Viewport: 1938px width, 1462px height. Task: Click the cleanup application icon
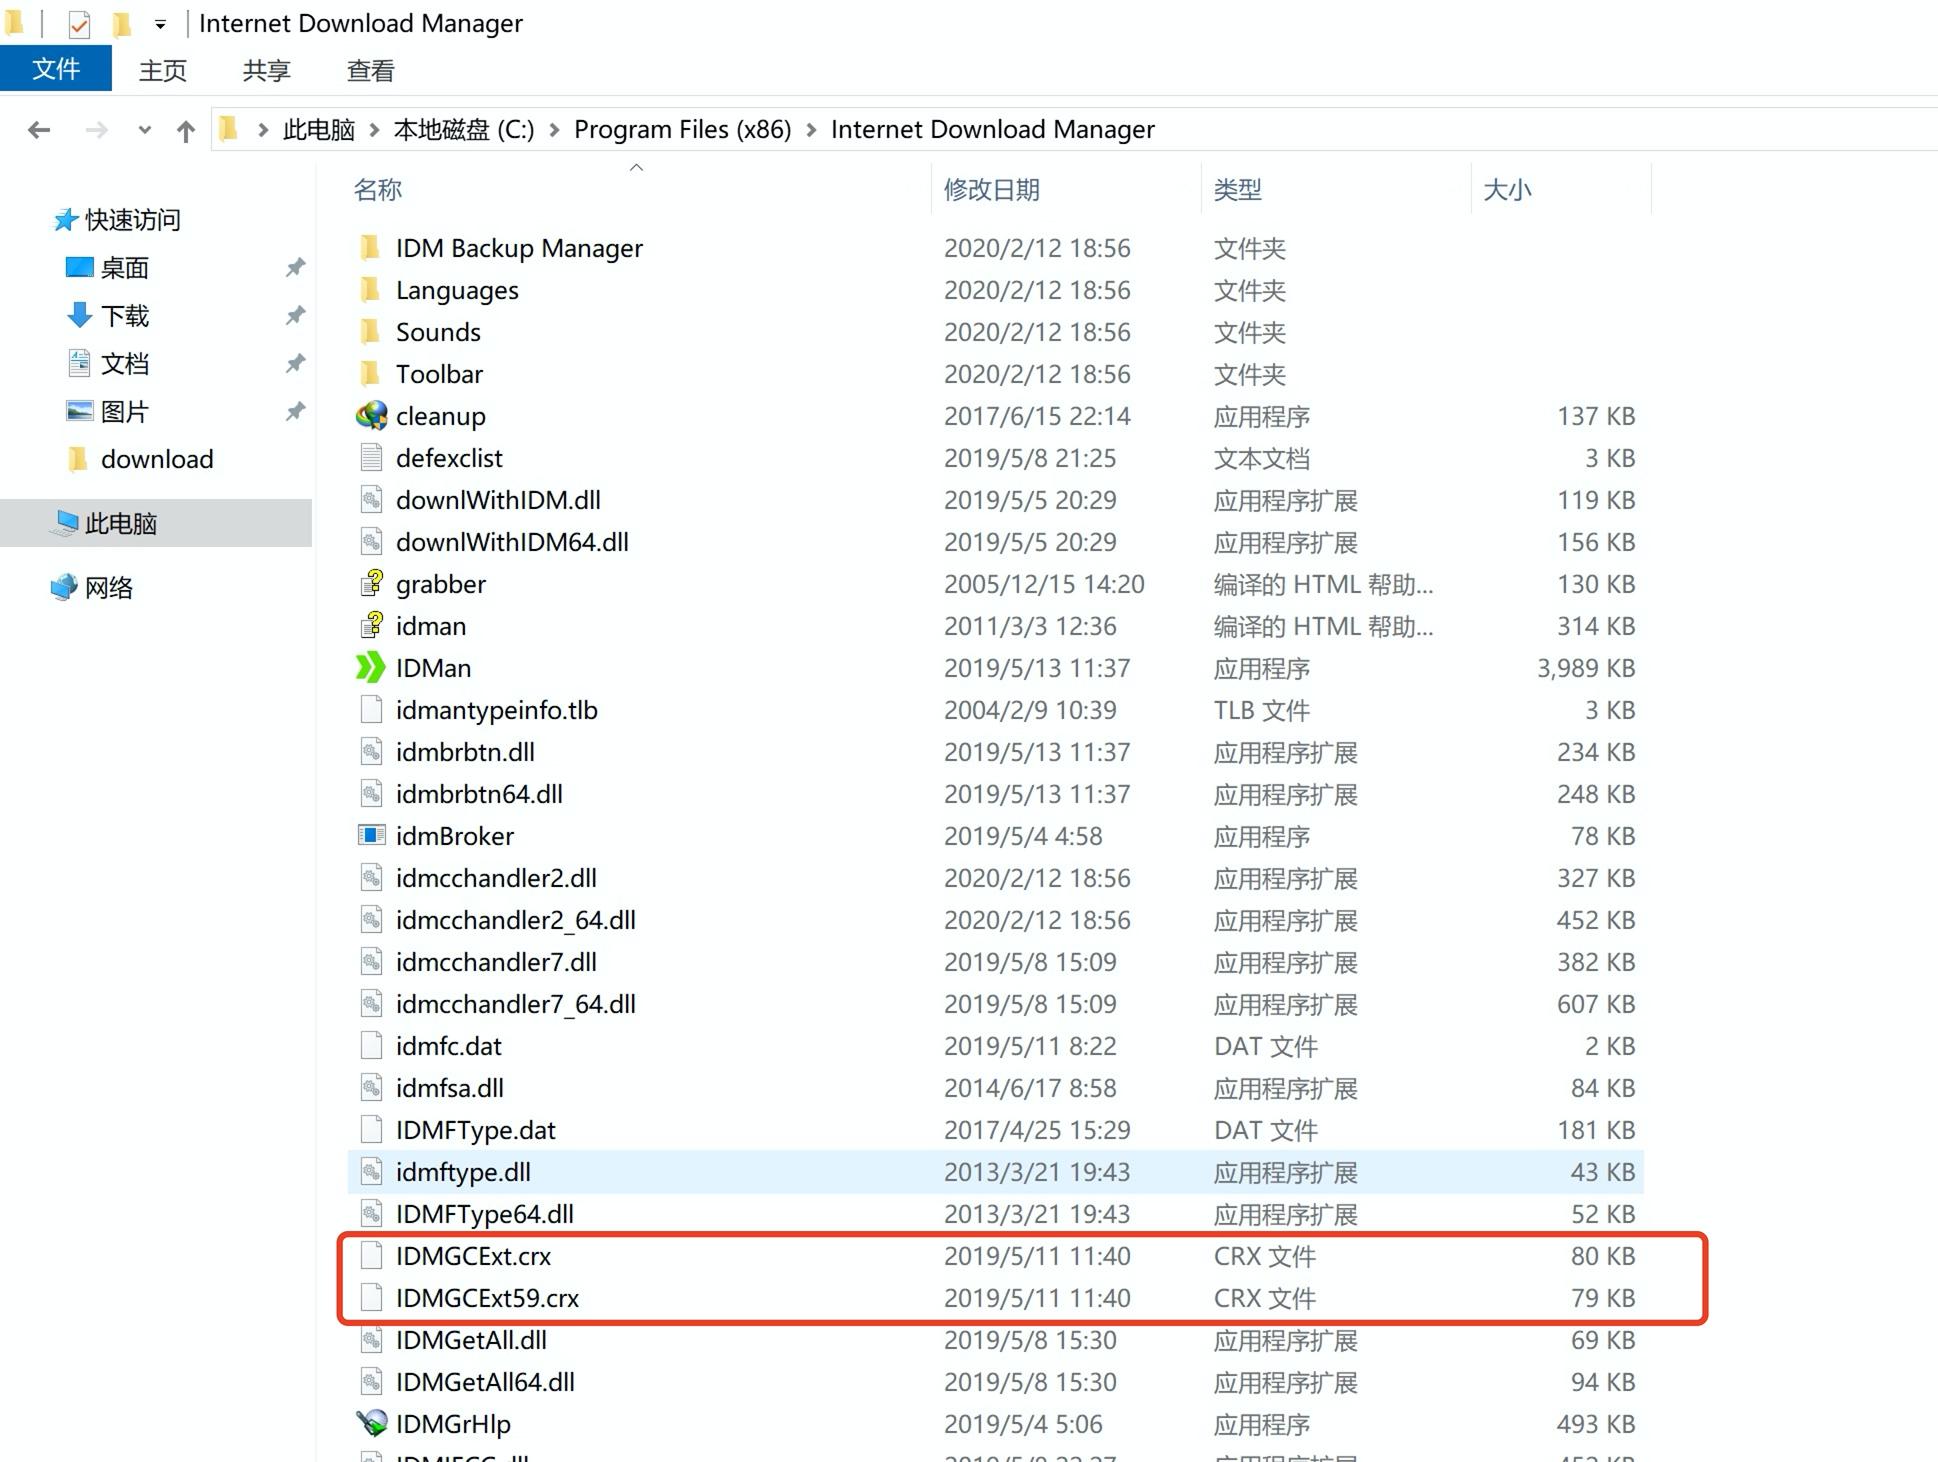coord(371,416)
